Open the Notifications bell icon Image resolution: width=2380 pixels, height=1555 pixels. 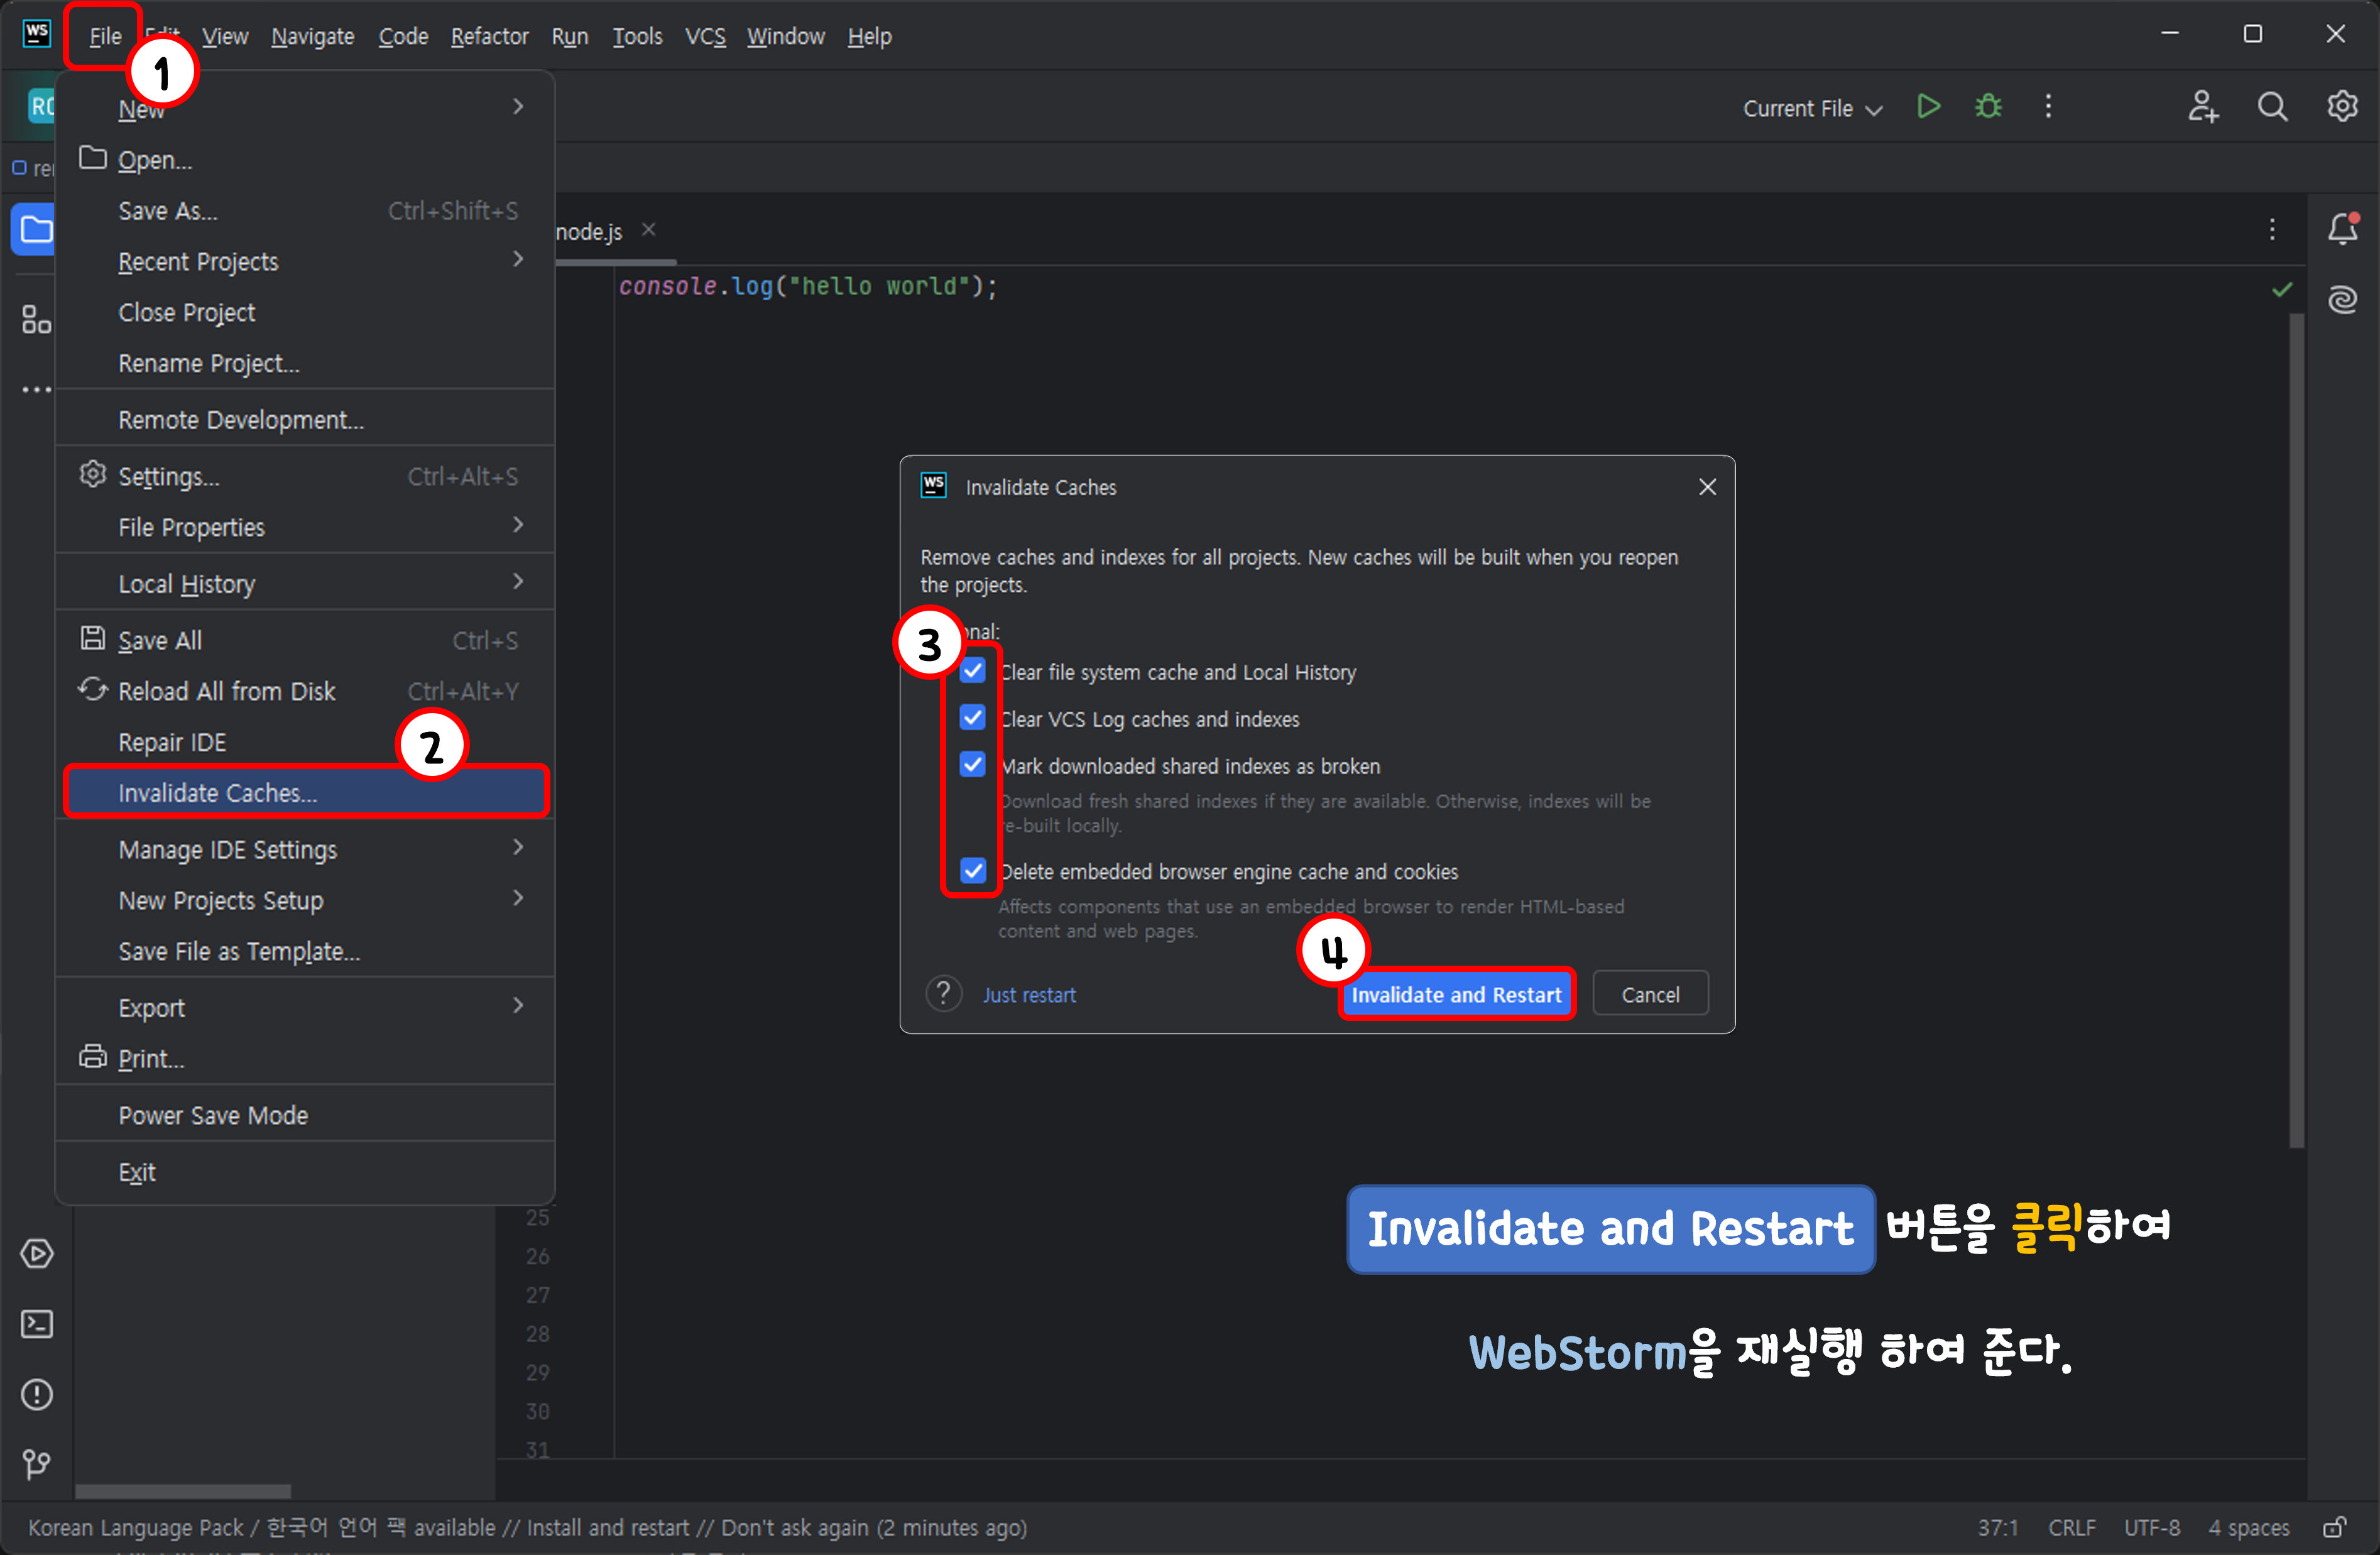point(2342,230)
